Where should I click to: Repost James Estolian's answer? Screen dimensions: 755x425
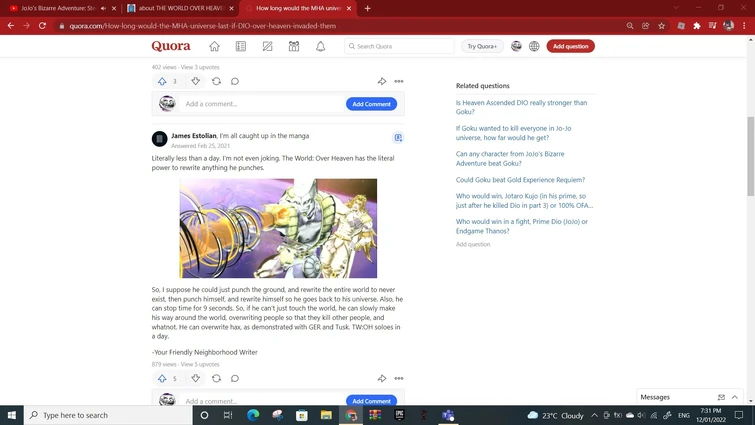click(216, 378)
